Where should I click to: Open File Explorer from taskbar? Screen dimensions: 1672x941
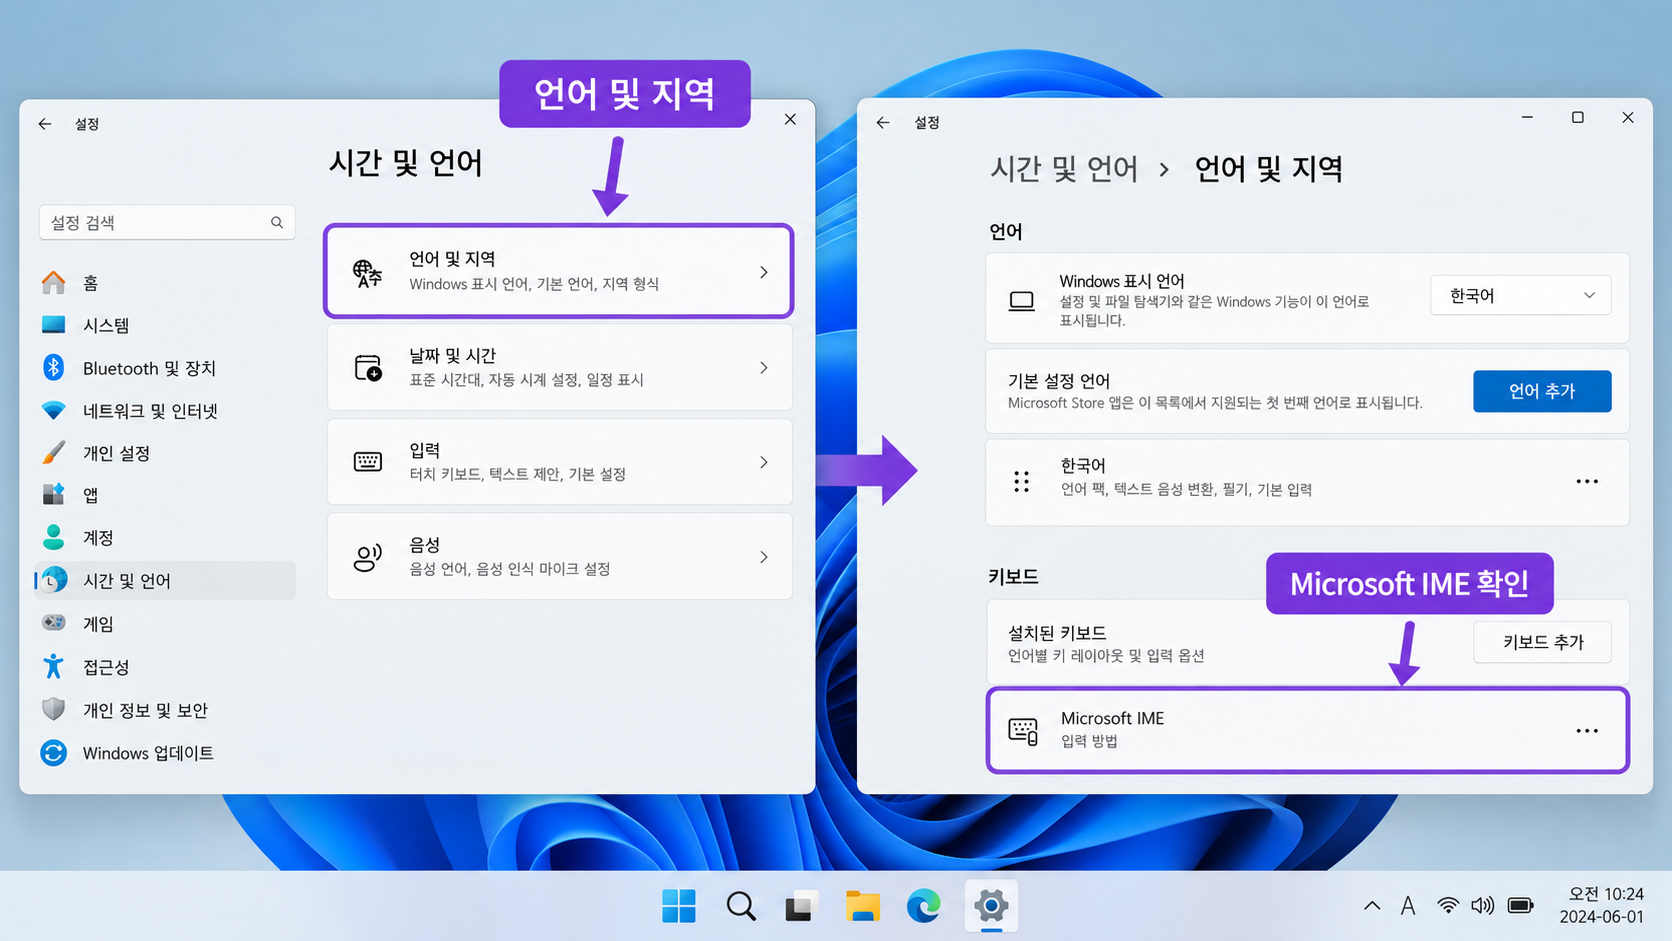[x=862, y=906]
